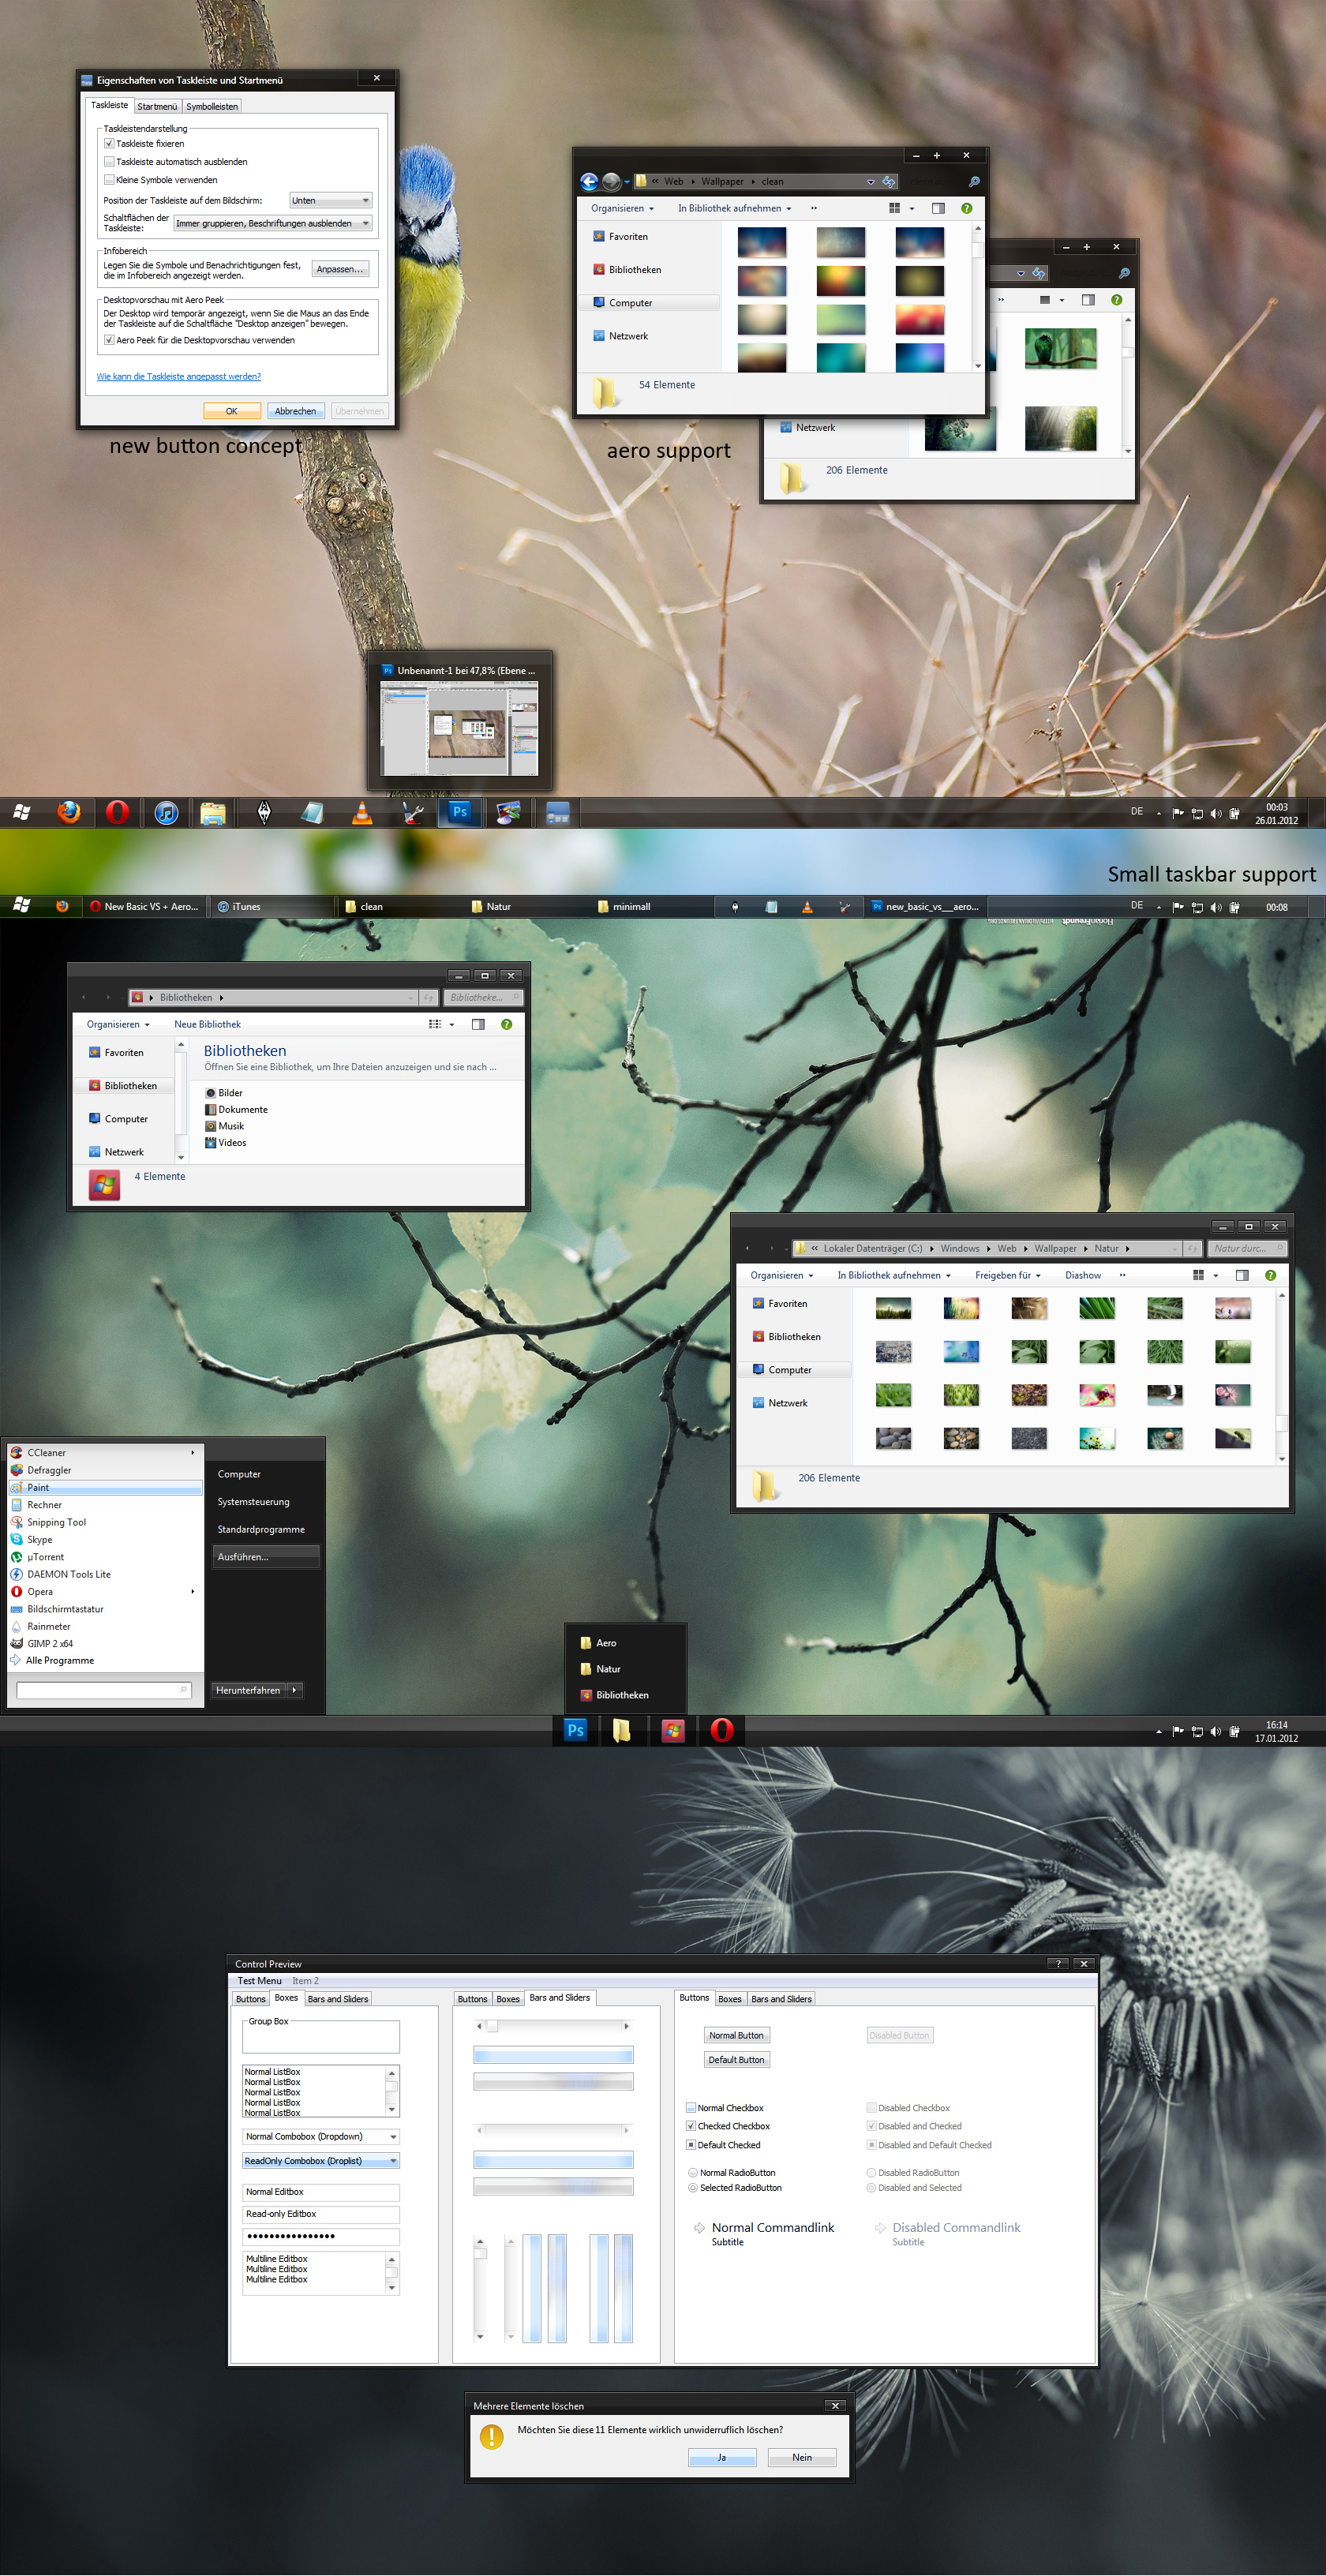The width and height of the screenshot is (1326, 2576).
Task: Click the Skyrim icon on the large taskbar
Action: click(x=264, y=813)
